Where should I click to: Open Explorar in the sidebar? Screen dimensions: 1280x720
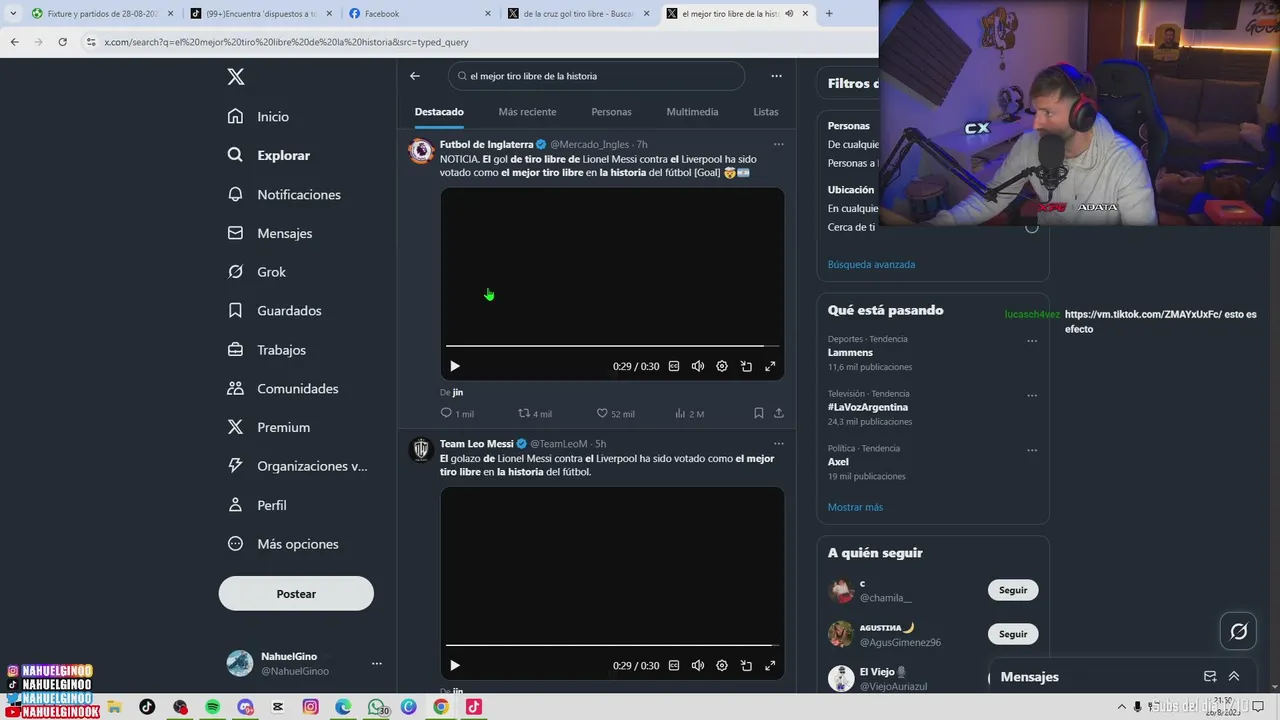tap(269, 155)
